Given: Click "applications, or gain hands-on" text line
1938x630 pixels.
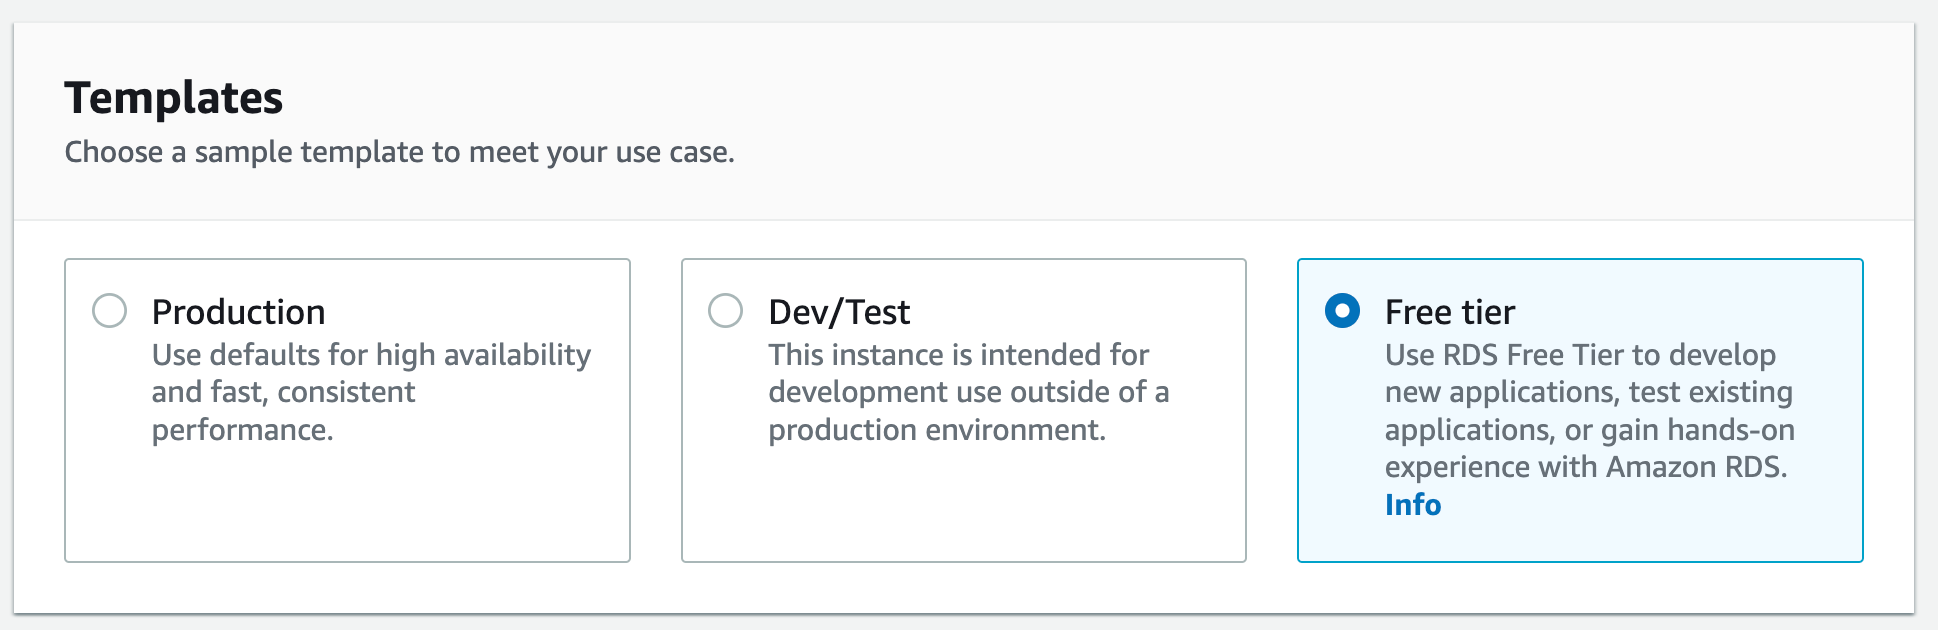Looking at the screenshot, I should (1589, 430).
